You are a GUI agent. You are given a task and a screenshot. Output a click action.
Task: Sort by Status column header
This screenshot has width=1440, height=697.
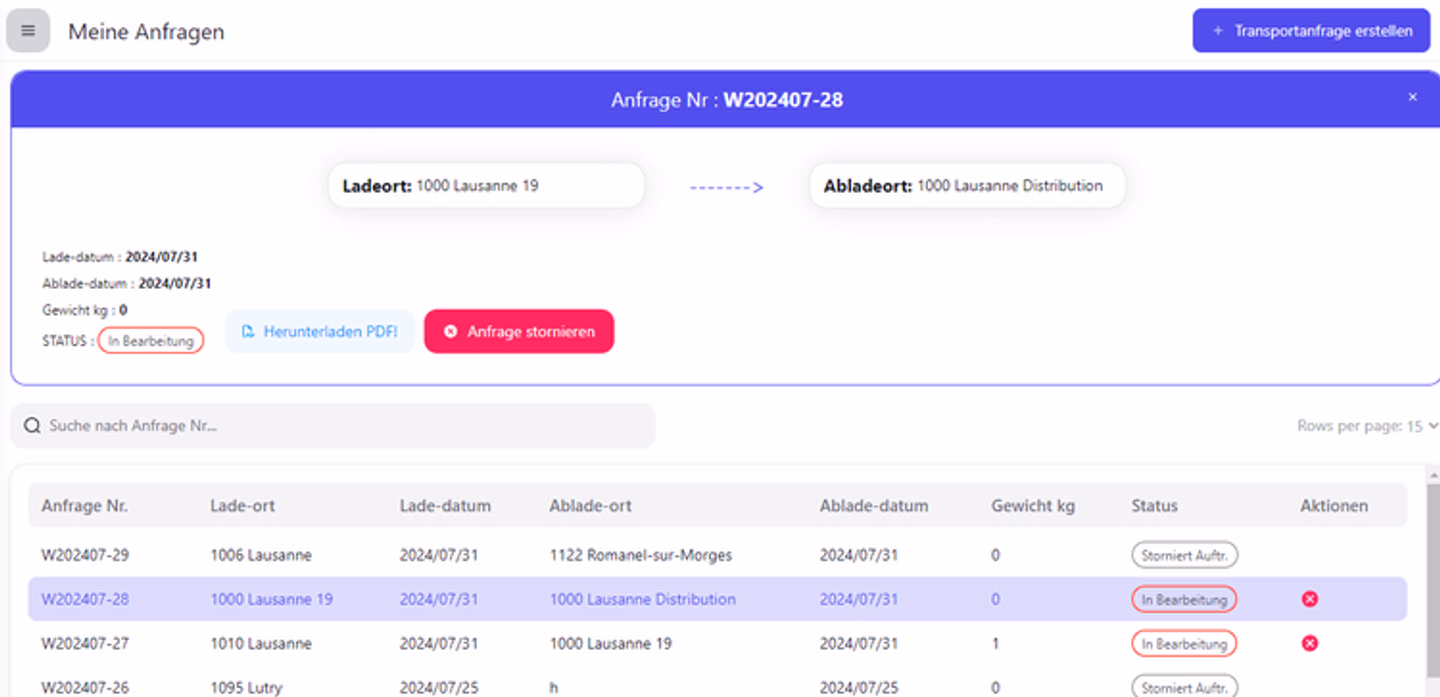coord(1154,506)
